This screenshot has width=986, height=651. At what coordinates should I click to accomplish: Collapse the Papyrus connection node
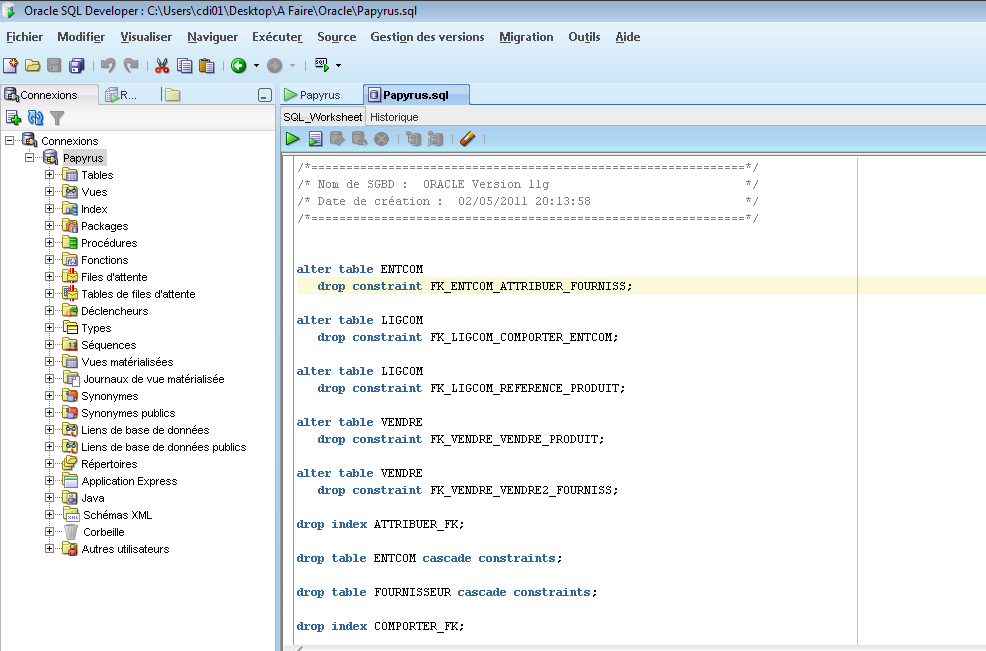30,158
